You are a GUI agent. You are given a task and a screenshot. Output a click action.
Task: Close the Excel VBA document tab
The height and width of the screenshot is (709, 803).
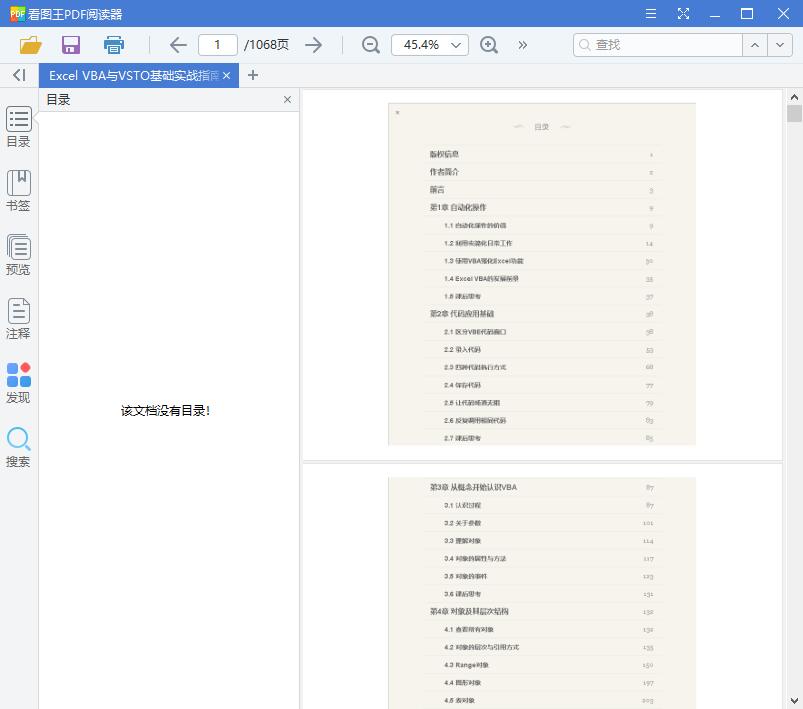point(226,75)
